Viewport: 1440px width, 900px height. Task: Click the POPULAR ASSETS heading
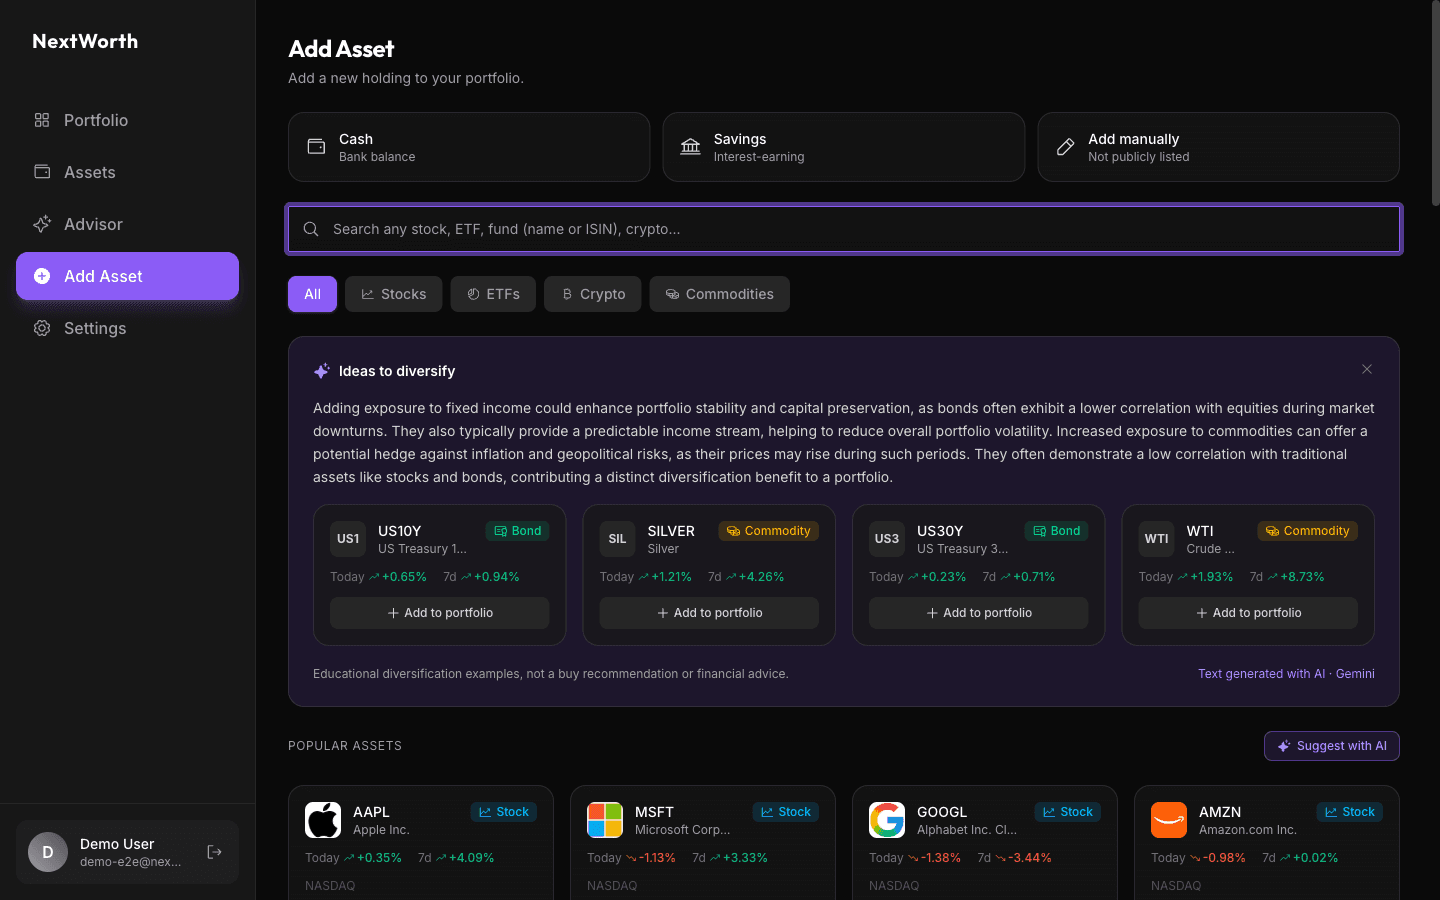(345, 746)
